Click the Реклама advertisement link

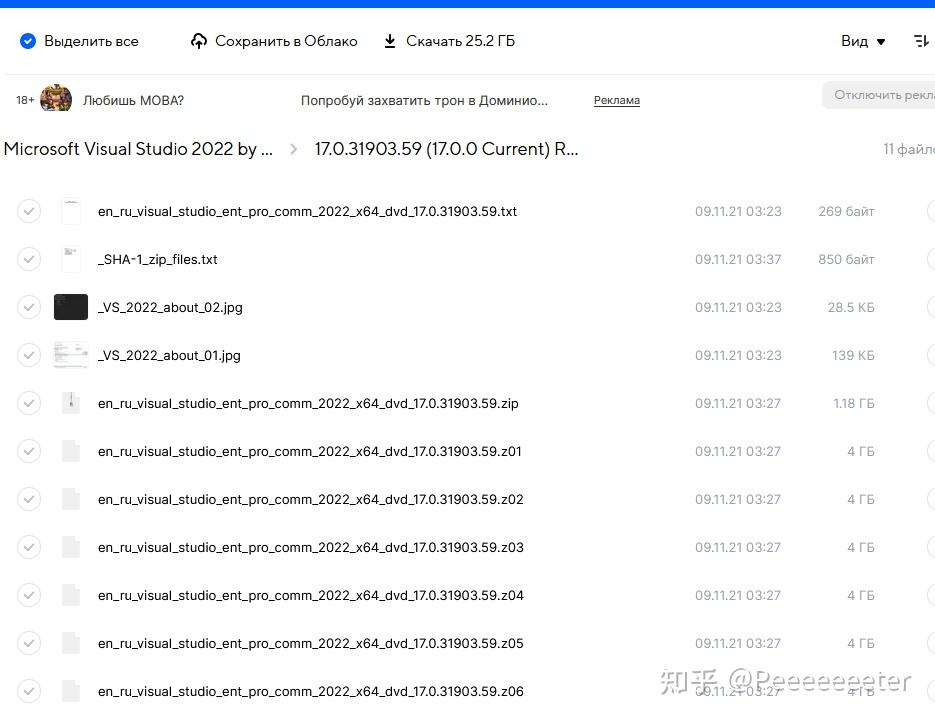click(x=616, y=100)
